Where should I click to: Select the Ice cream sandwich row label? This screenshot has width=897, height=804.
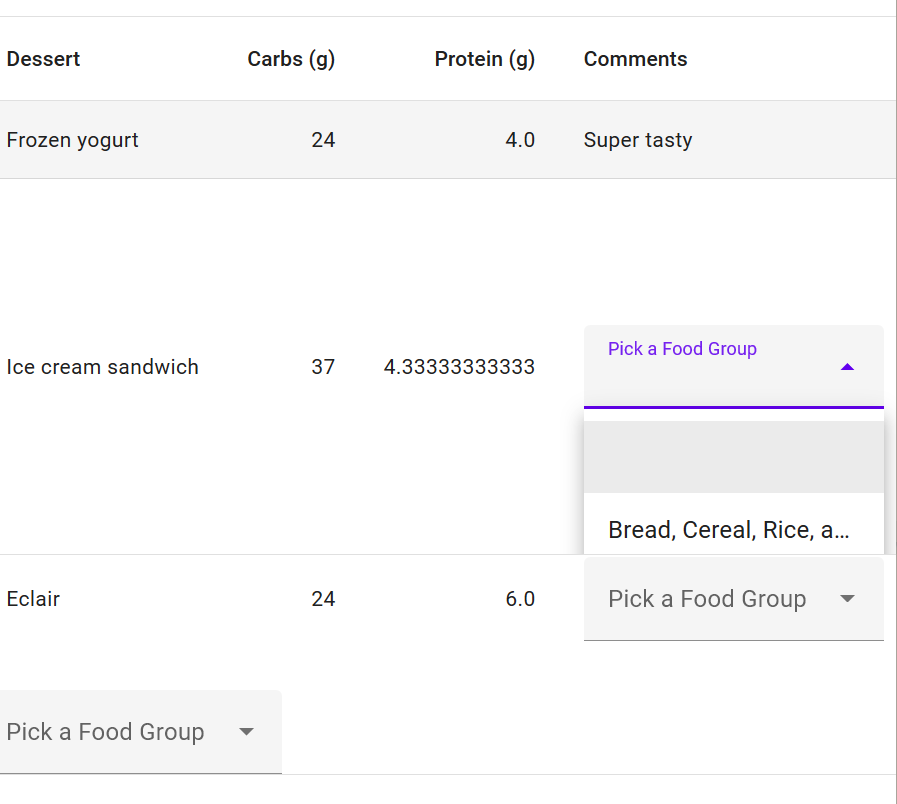[x=102, y=367]
